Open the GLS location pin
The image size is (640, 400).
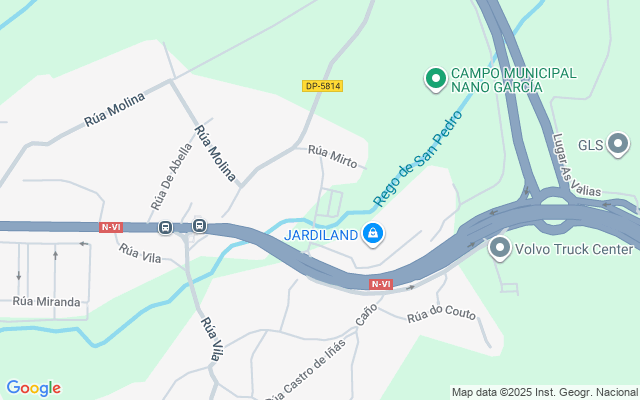pyautogui.click(x=618, y=144)
